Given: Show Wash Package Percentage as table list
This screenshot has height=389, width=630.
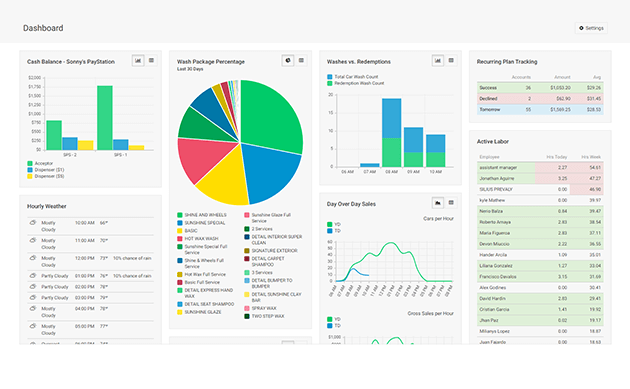Looking at the screenshot, I should pyautogui.click(x=301, y=61).
